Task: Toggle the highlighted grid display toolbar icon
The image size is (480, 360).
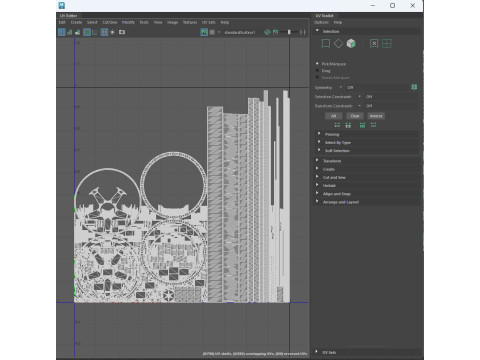Action: click(104, 32)
